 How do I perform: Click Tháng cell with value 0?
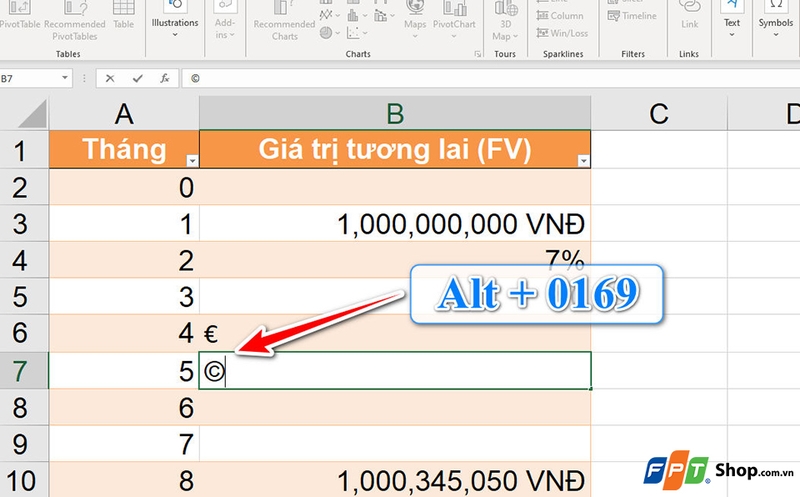124,187
